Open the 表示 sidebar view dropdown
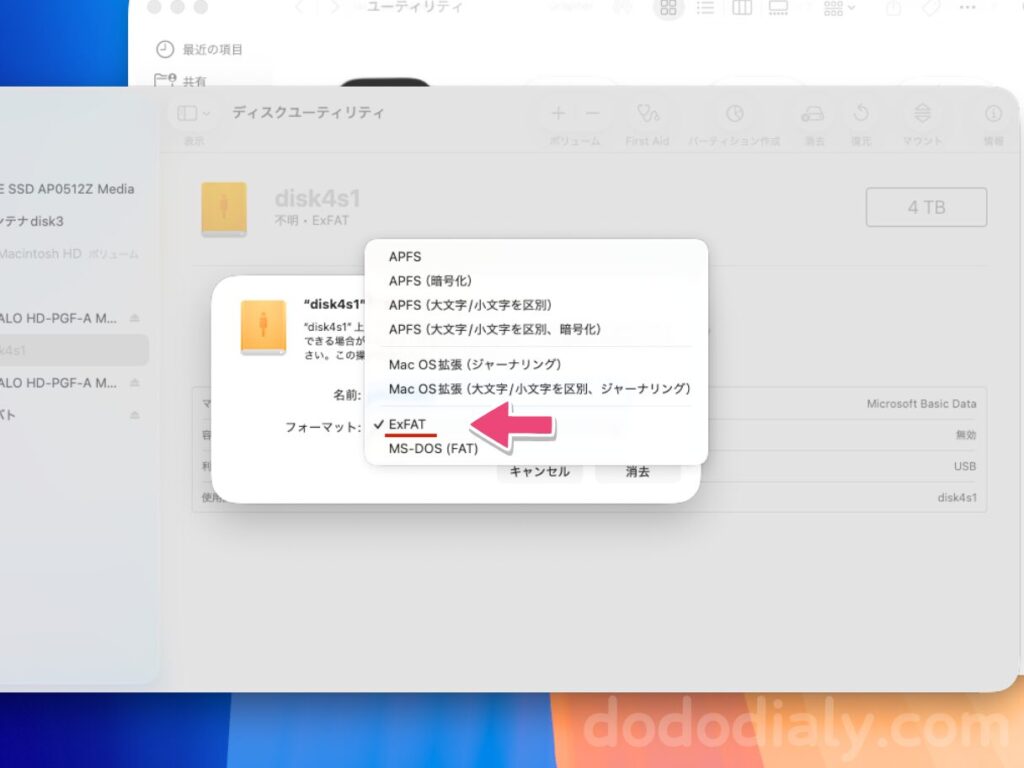The height and width of the screenshot is (768, 1024). [194, 114]
